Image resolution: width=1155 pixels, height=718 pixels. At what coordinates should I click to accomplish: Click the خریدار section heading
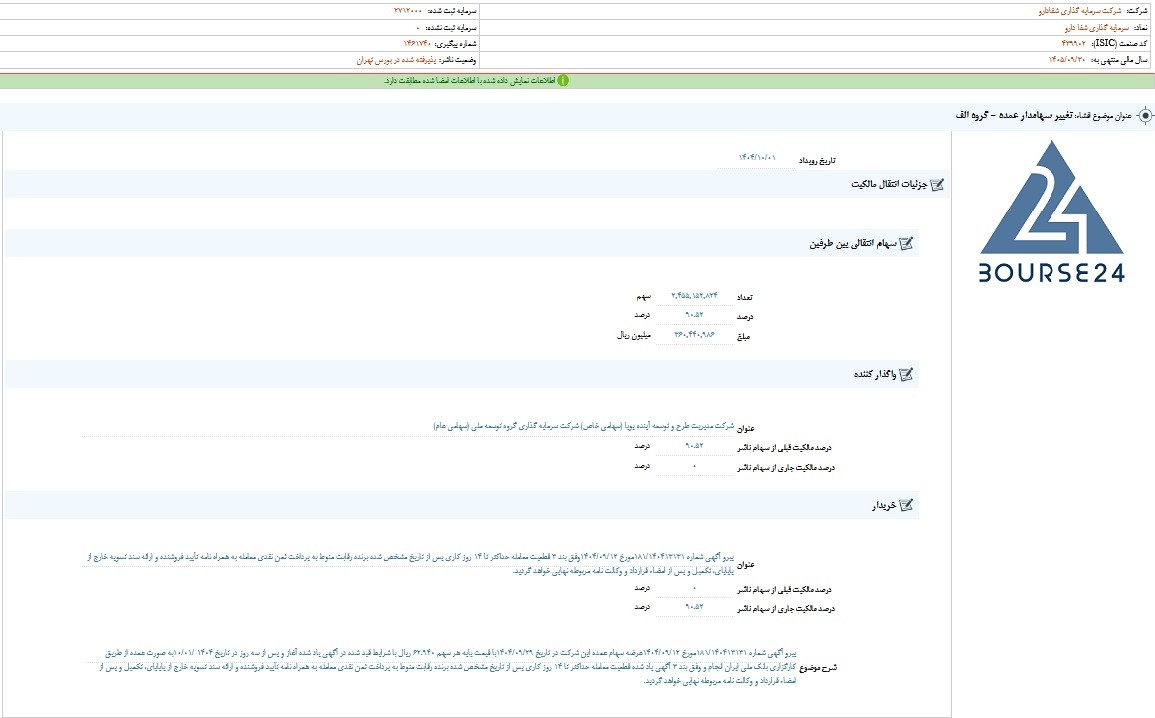884,506
